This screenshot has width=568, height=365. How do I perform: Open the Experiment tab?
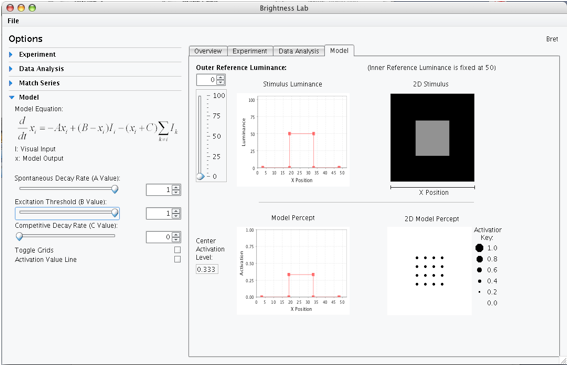pos(250,51)
